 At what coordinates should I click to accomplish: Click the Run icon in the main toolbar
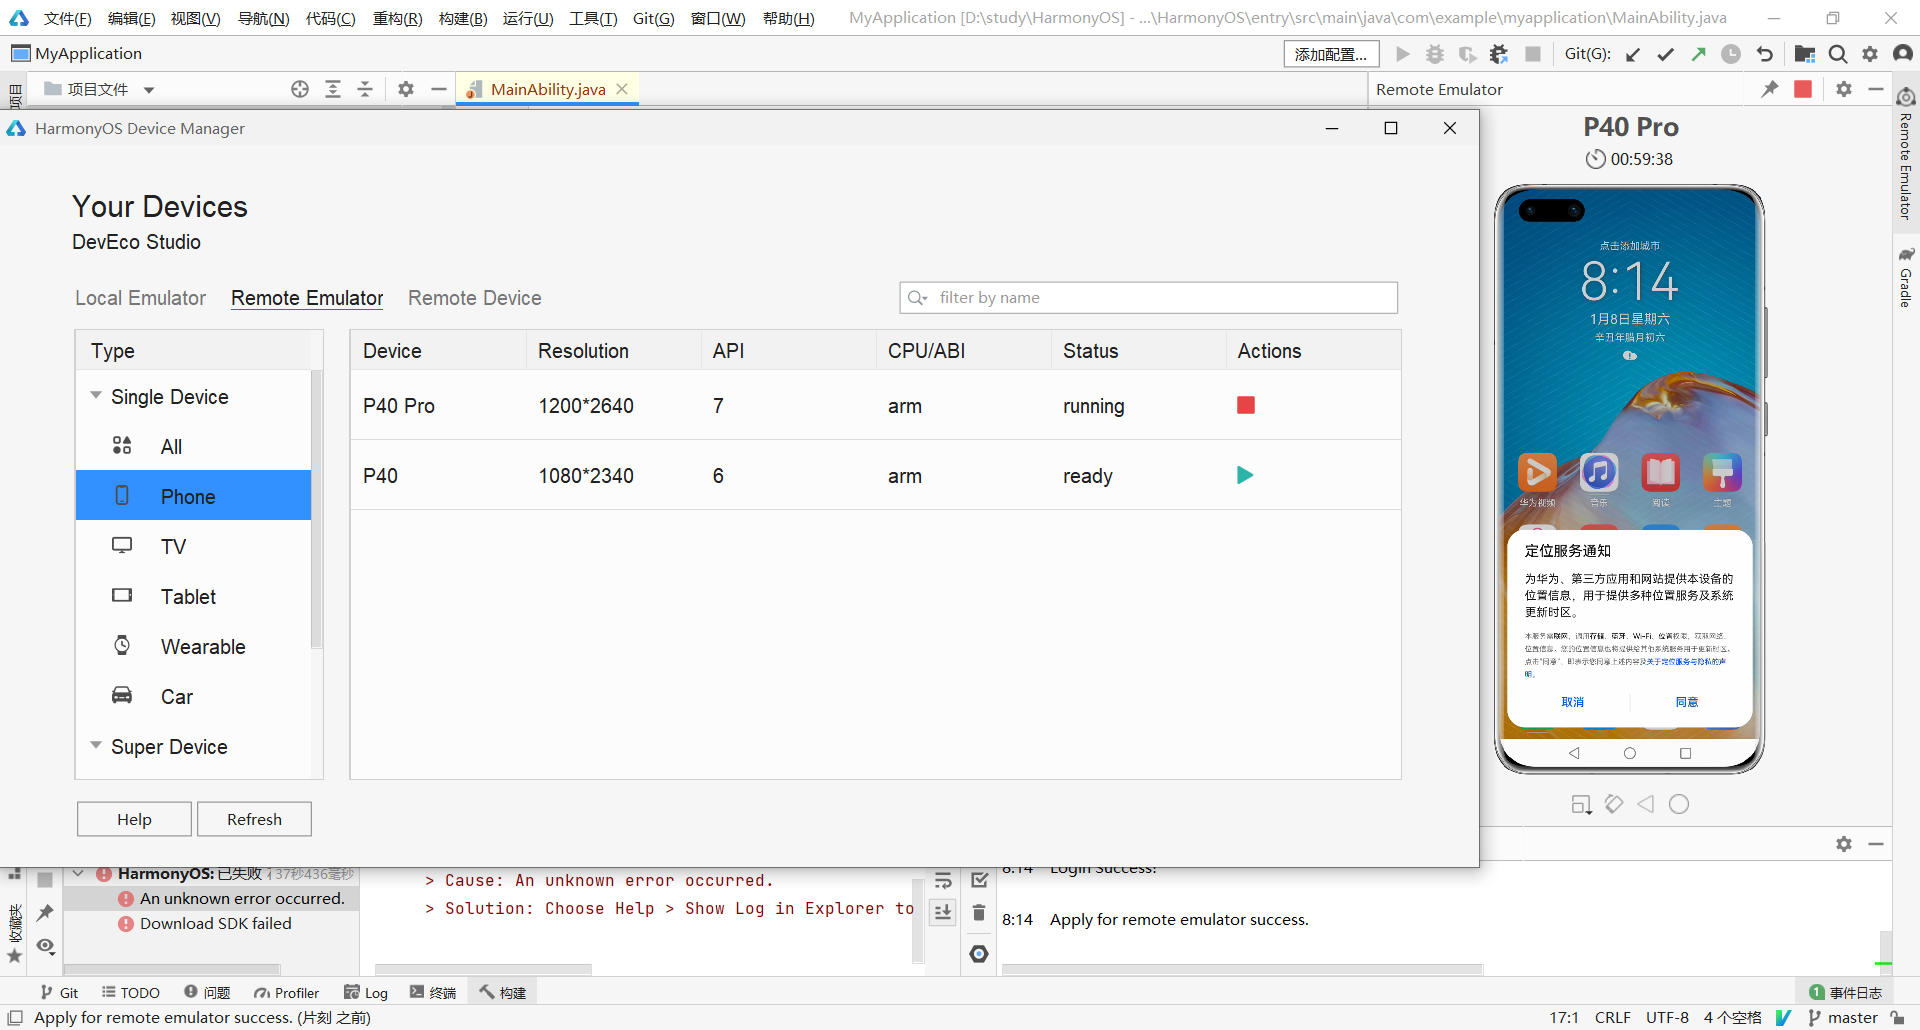coord(1403,54)
